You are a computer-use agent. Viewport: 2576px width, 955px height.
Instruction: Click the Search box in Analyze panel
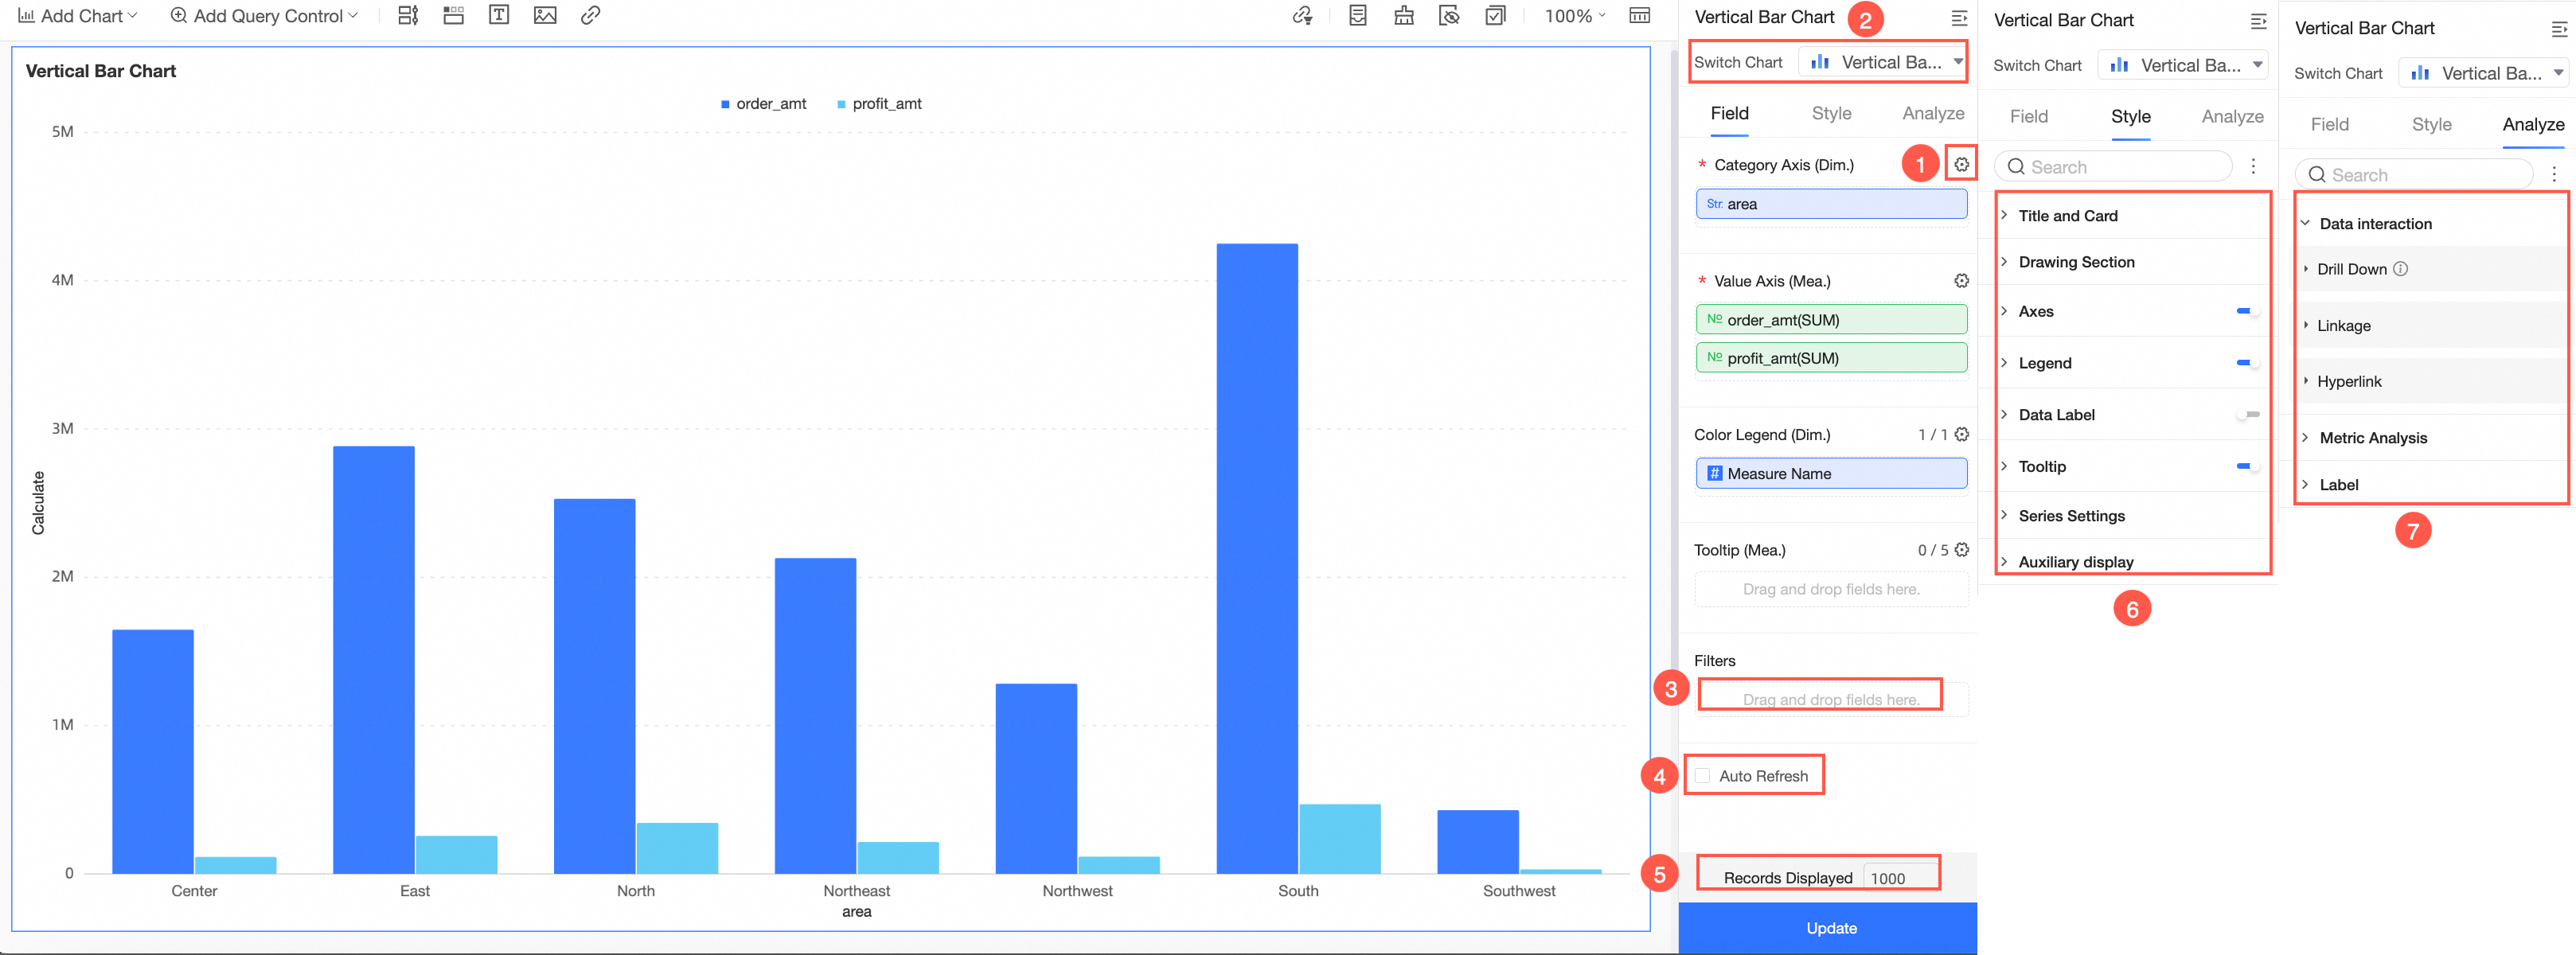(x=2414, y=175)
